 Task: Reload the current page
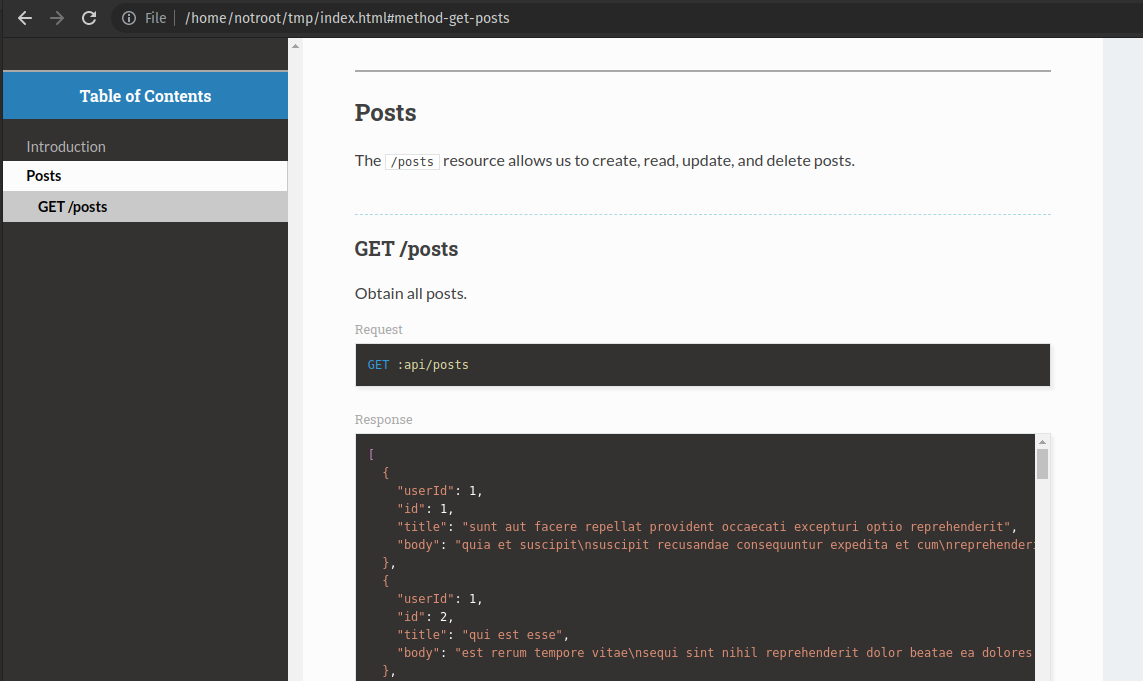[89, 18]
